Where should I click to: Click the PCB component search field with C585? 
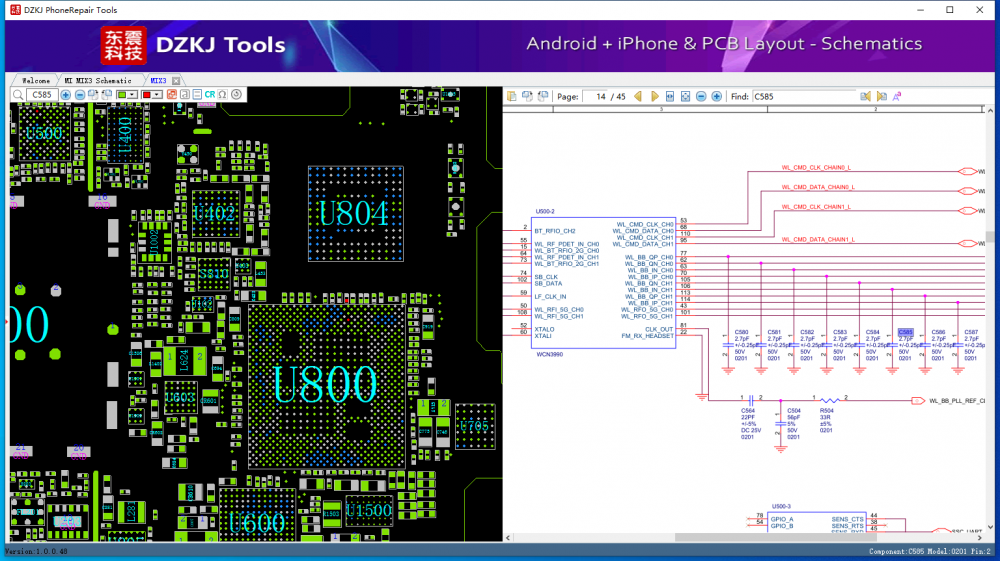click(x=41, y=95)
